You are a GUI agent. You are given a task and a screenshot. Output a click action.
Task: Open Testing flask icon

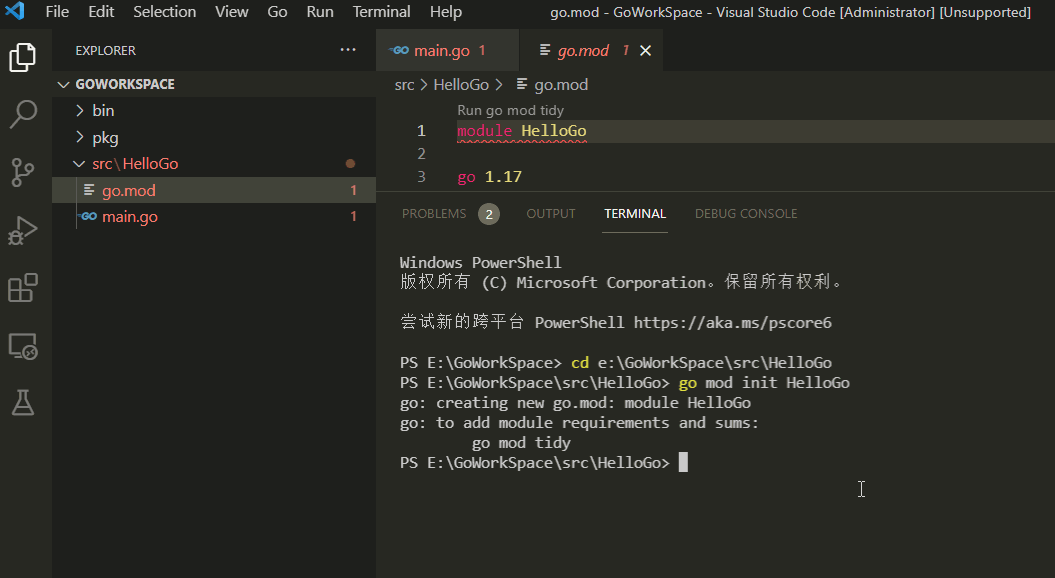pyautogui.click(x=23, y=403)
